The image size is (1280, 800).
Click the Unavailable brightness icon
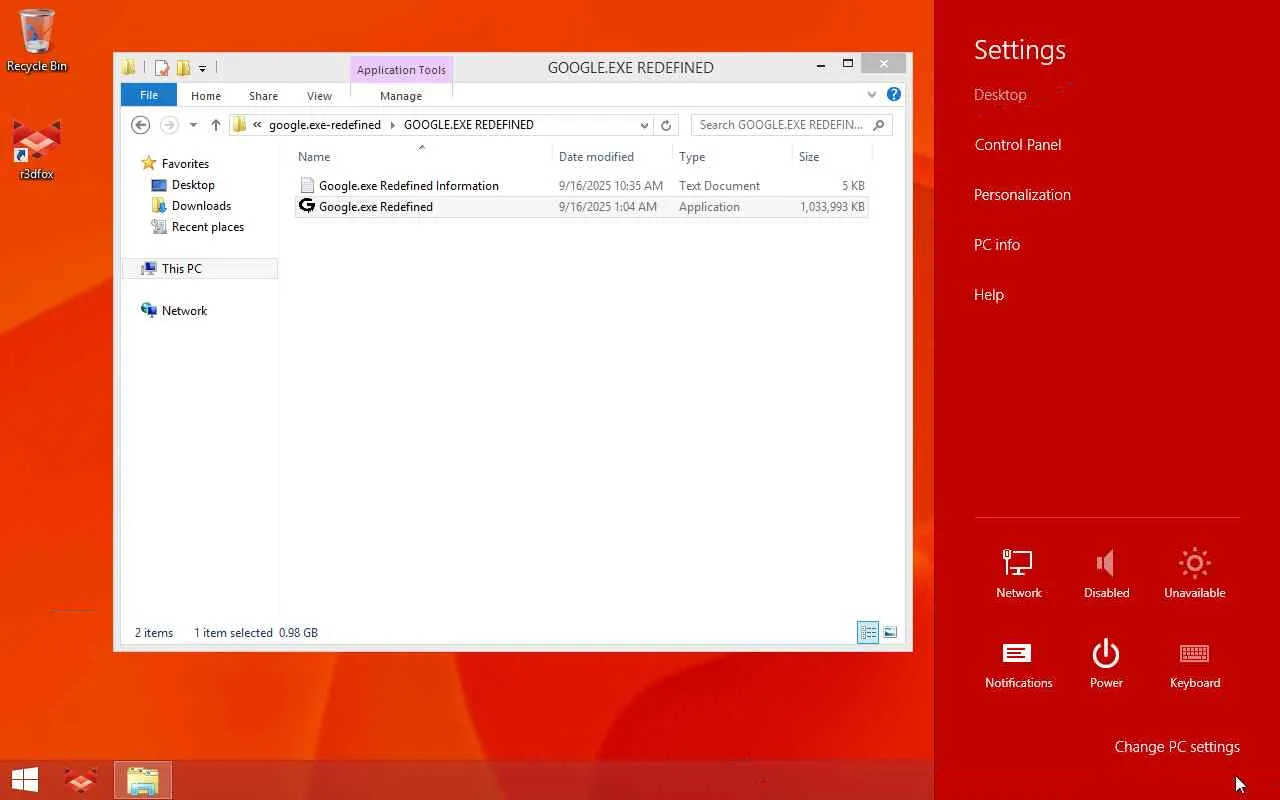(1195, 573)
